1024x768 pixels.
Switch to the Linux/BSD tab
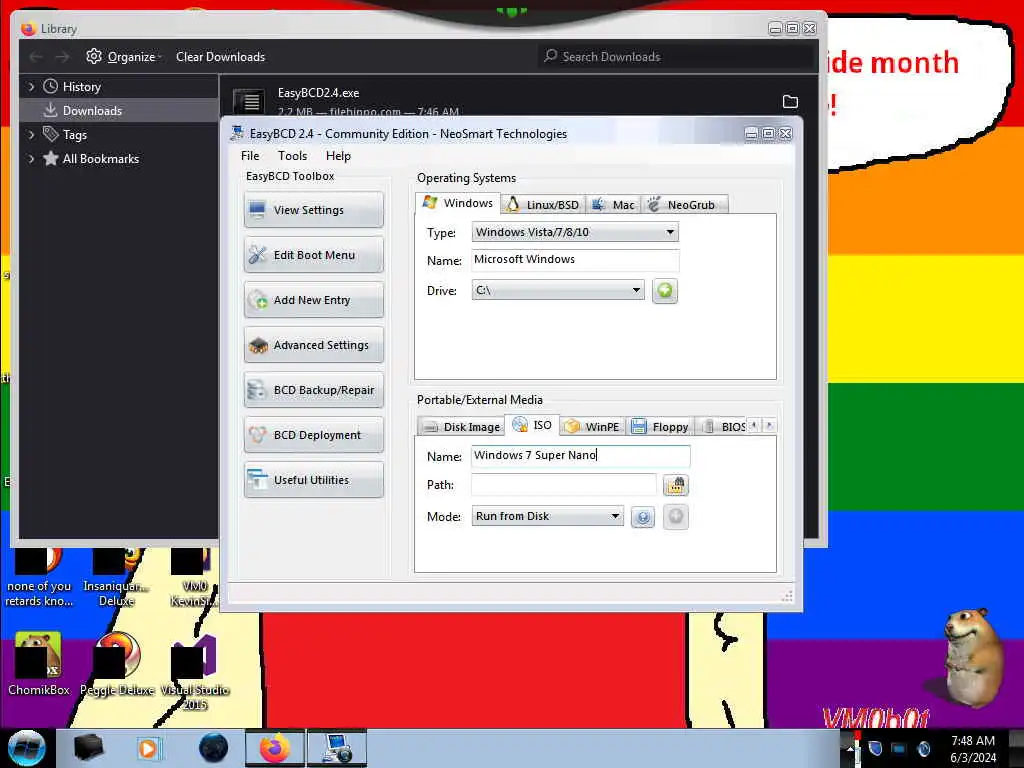pyautogui.click(x=543, y=204)
